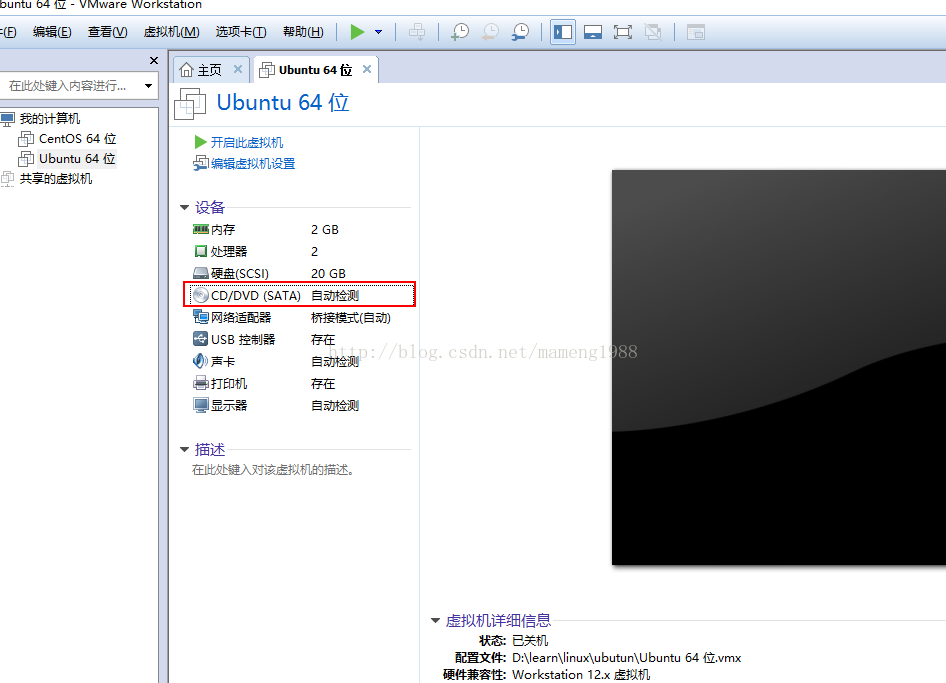Screen dimensions: 946x683
Task: Open the 查看(V) menu
Action: (x=107, y=32)
